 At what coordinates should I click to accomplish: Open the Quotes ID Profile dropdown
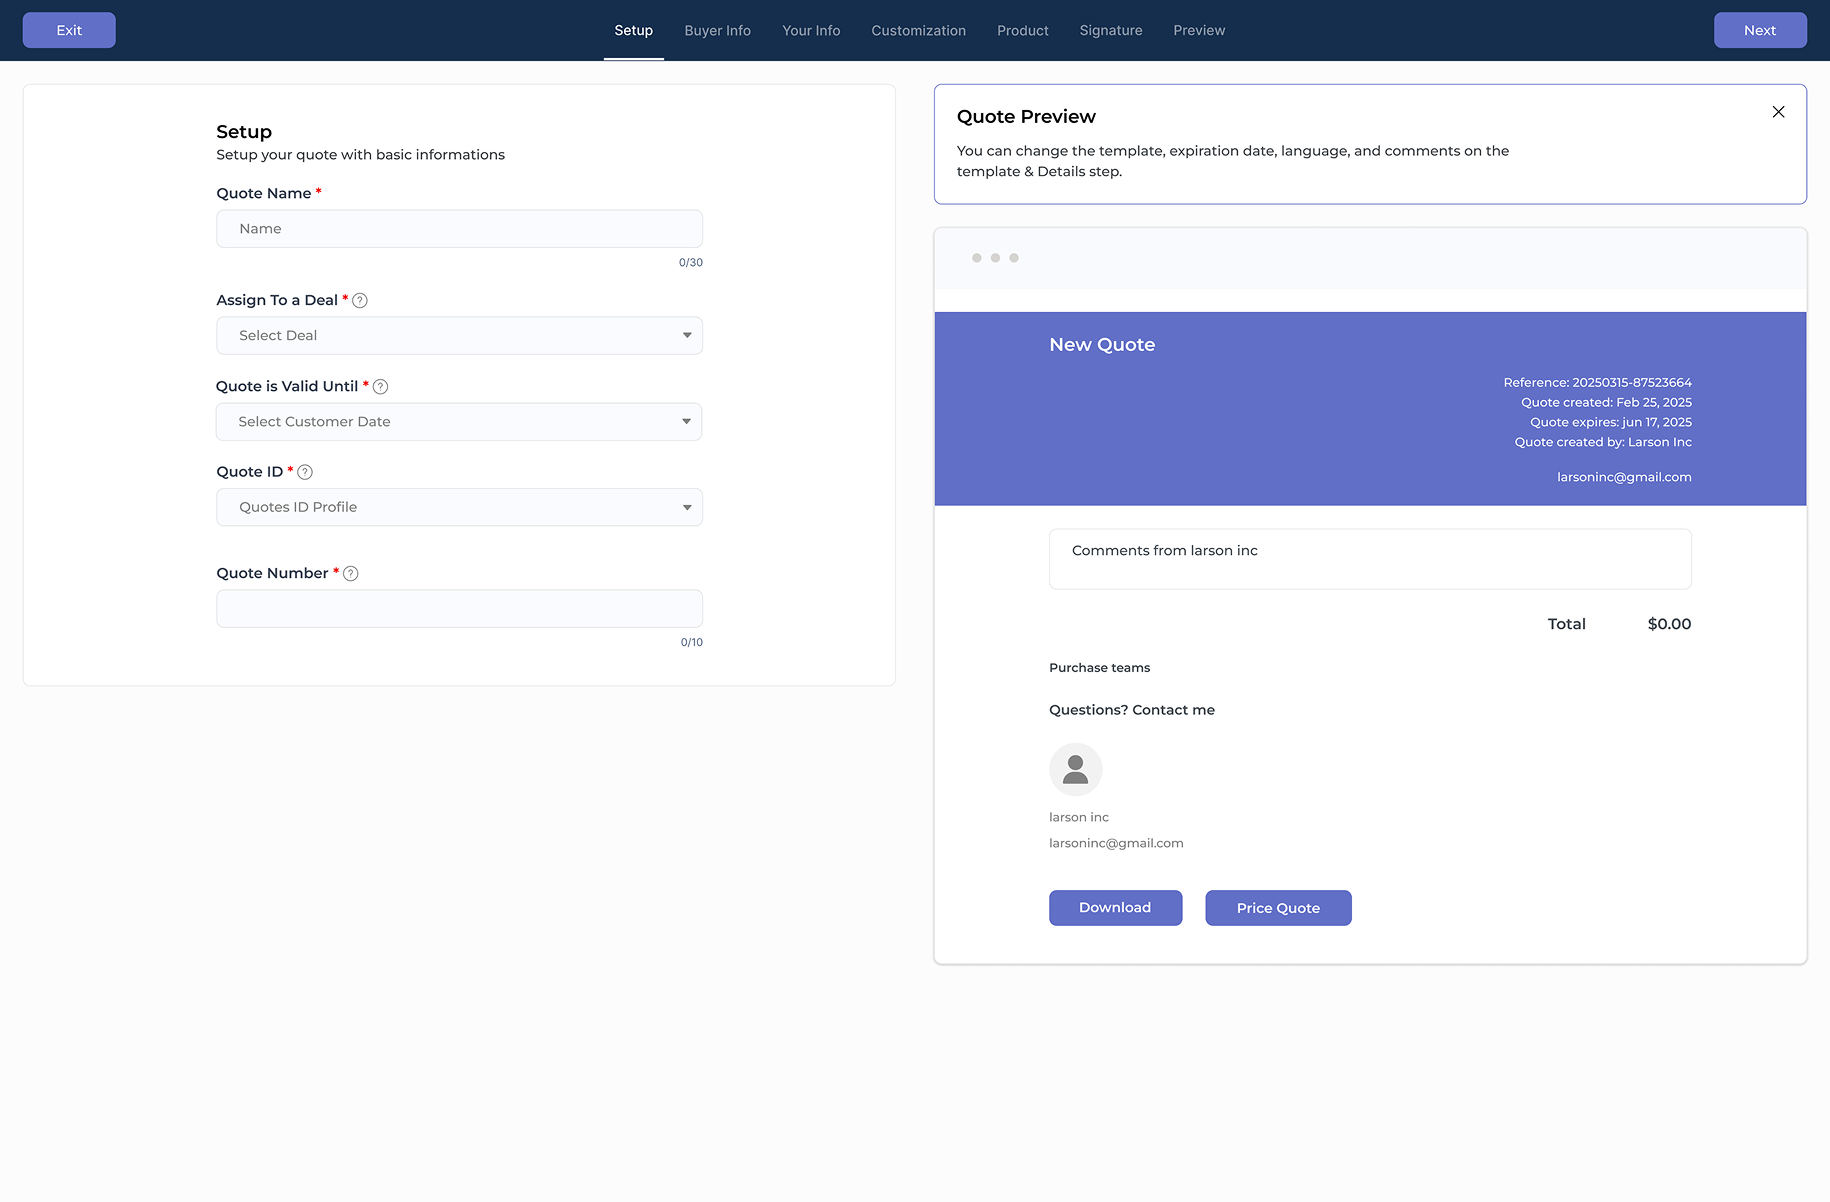click(x=459, y=508)
